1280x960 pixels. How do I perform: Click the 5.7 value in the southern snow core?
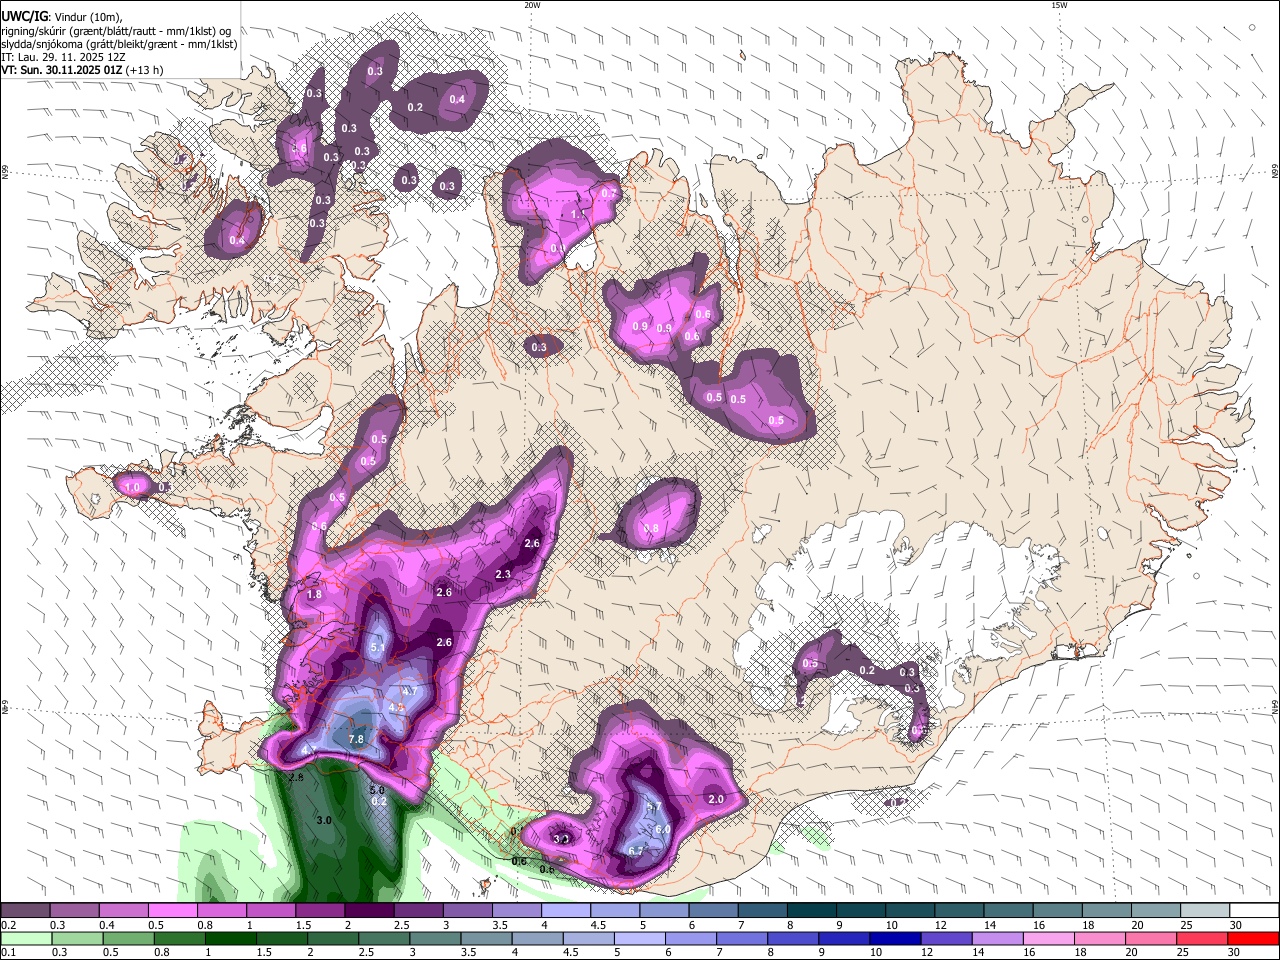(655, 806)
